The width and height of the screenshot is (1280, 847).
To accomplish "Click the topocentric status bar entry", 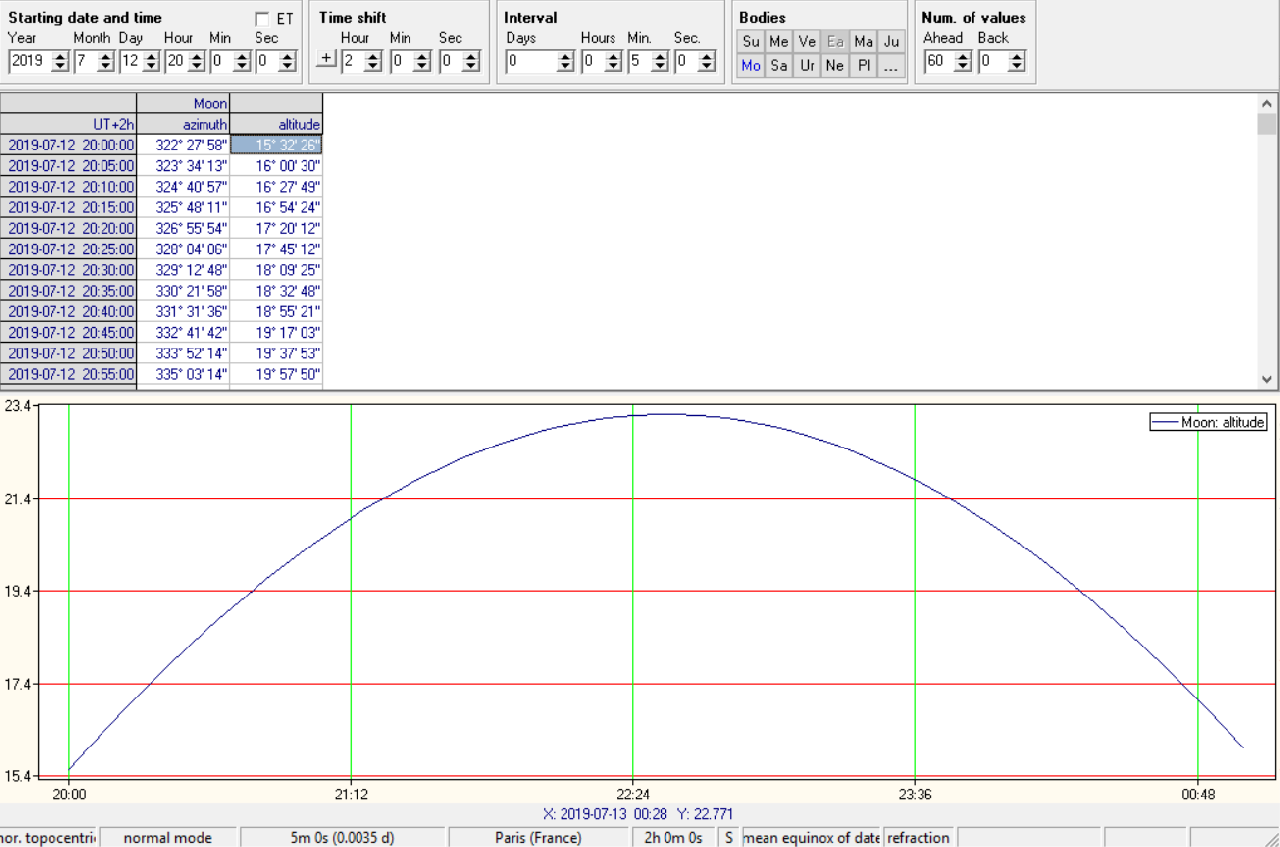I will coord(48,838).
